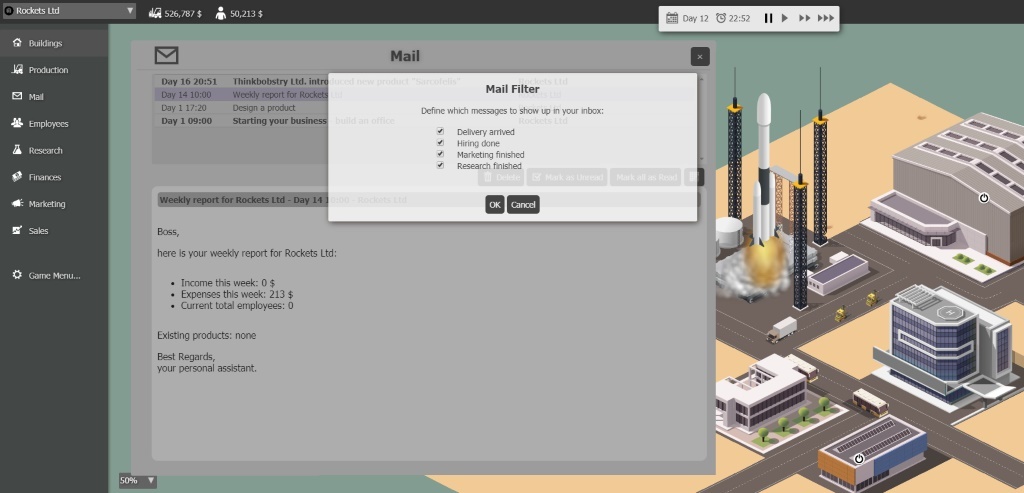Viewport: 1024px width, 493px height.
Task: Click the mail list scrollbar up arrow
Action: (x=701, y=80)
